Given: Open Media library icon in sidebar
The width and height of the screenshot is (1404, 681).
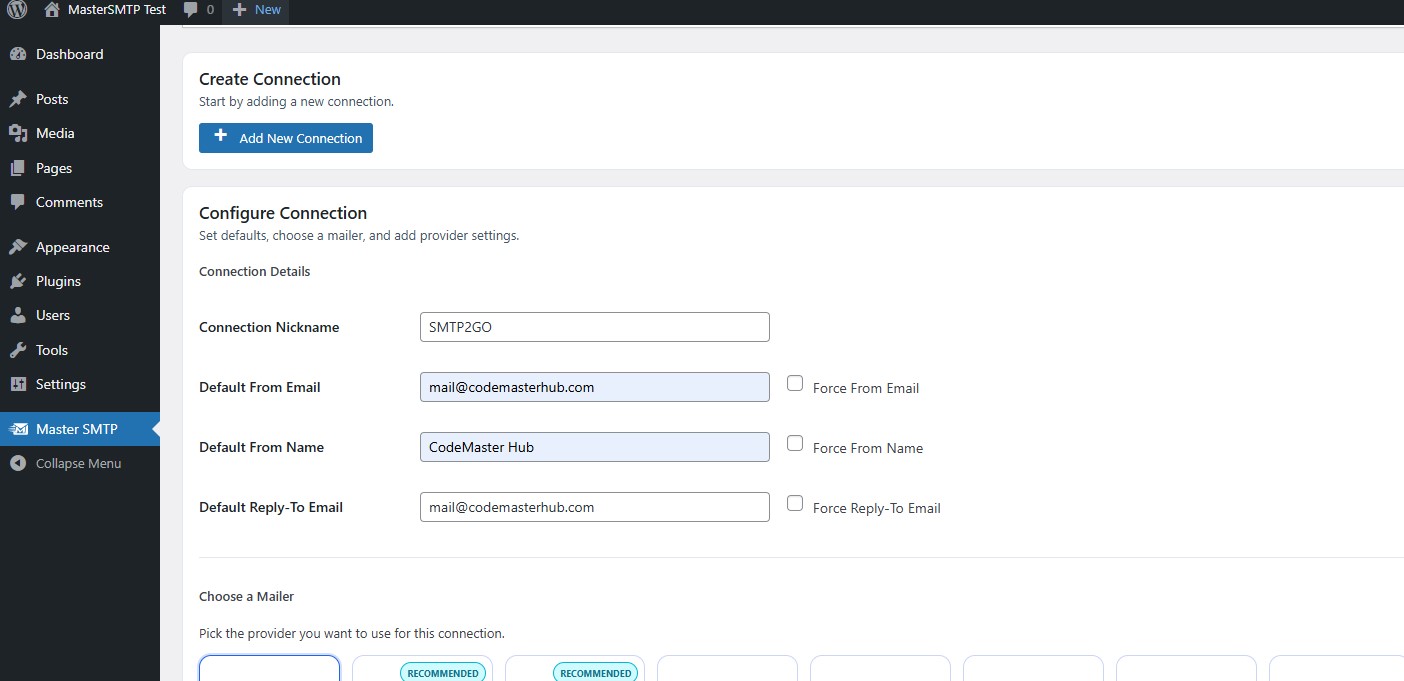Looking at the screenshot, I should pyautogui.click(x=18, y=133).
